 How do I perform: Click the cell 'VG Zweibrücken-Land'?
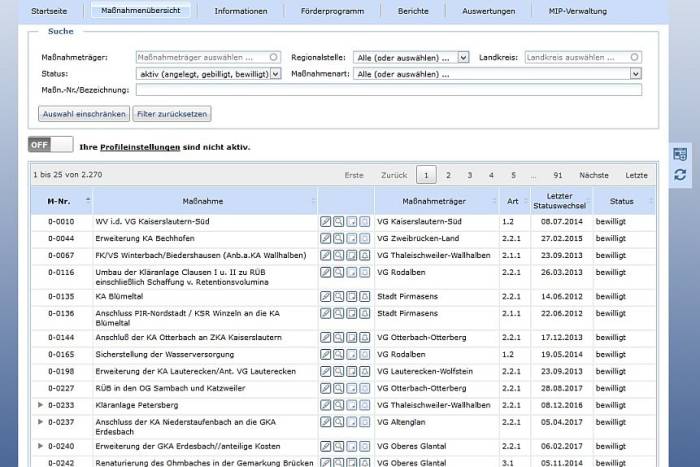tap(418, 238)
